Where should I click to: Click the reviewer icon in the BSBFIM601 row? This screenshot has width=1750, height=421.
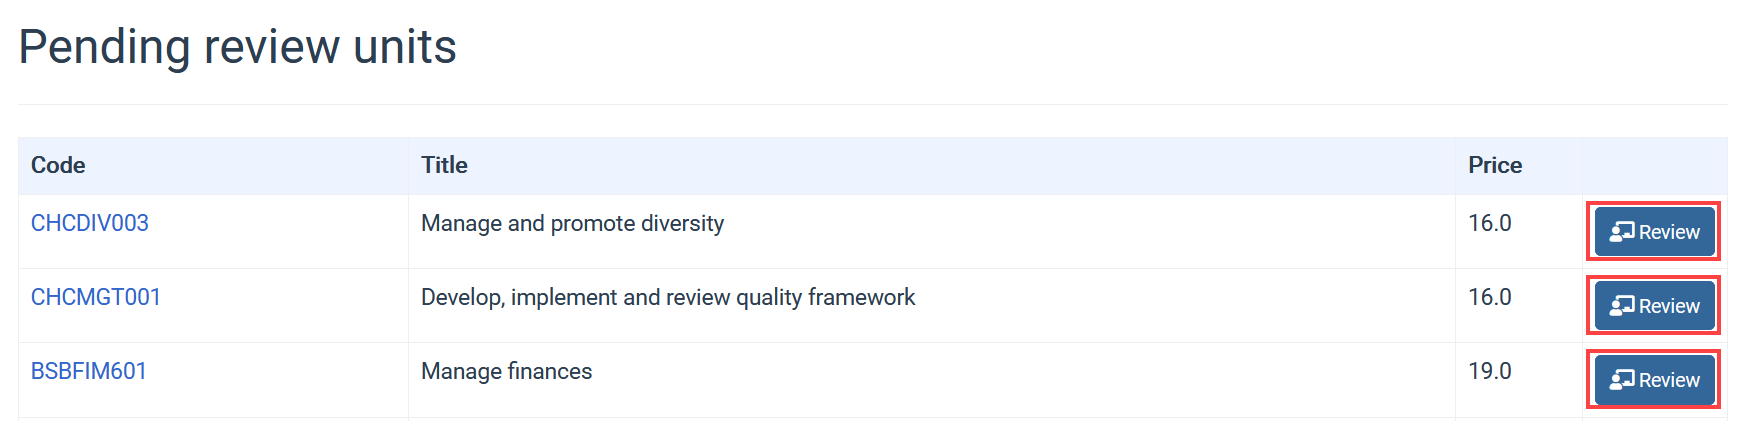click(x=1621, y=380)
